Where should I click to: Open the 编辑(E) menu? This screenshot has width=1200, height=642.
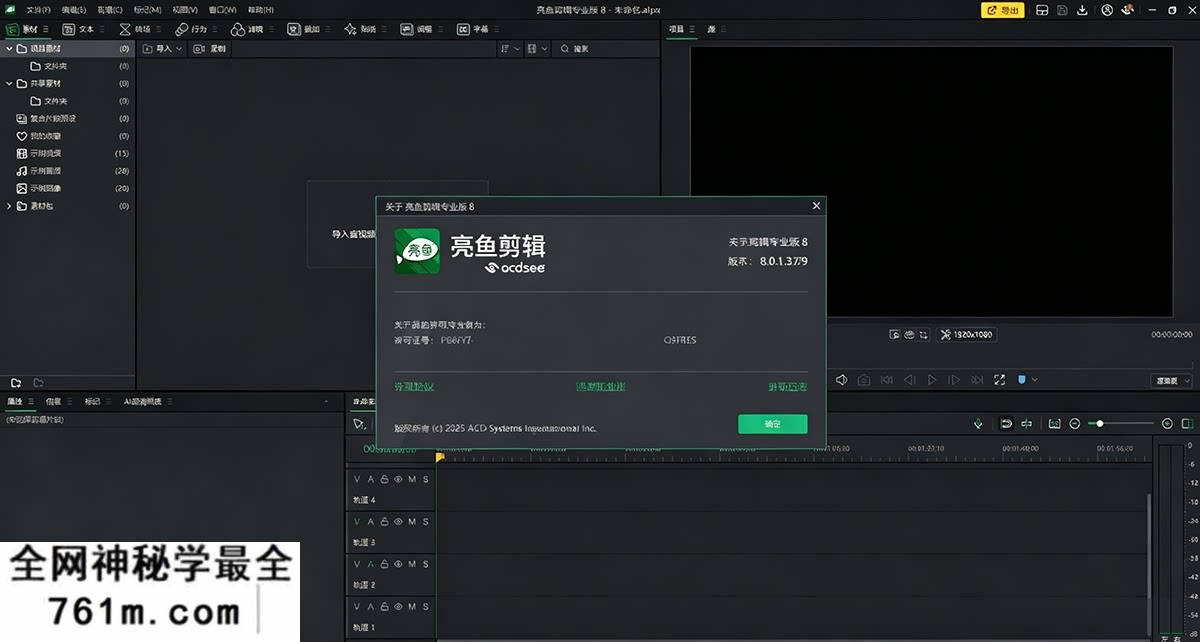75,9
